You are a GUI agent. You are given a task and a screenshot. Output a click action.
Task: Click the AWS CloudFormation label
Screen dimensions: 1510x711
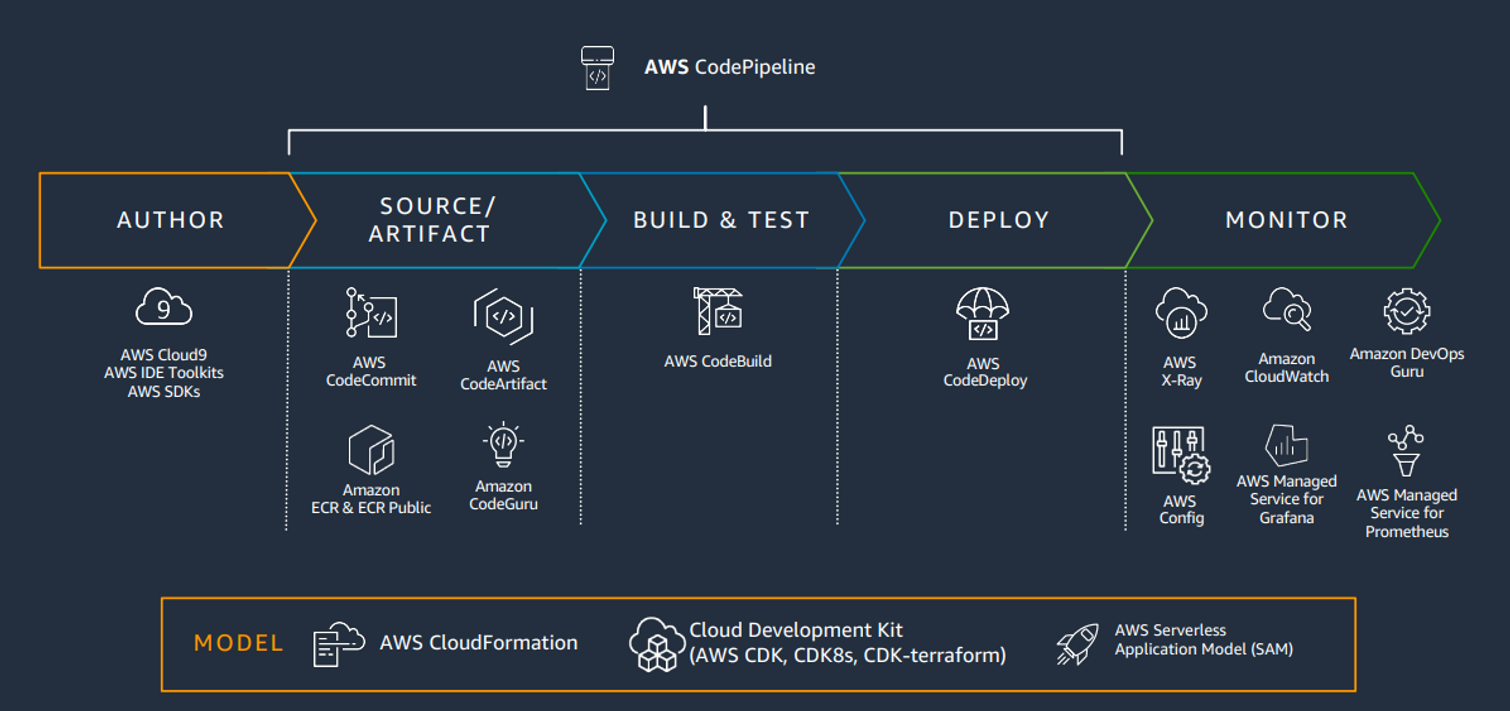(479, 643)
